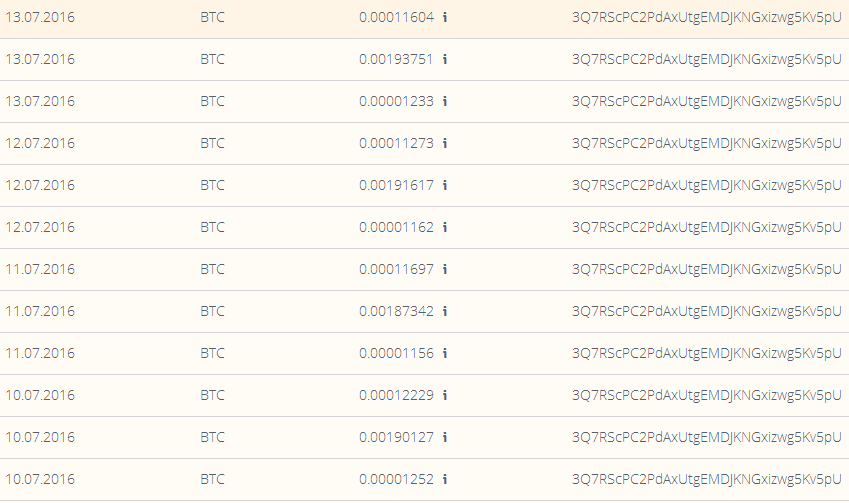Select wallet address in 0.00001252 row

(707, 479)
